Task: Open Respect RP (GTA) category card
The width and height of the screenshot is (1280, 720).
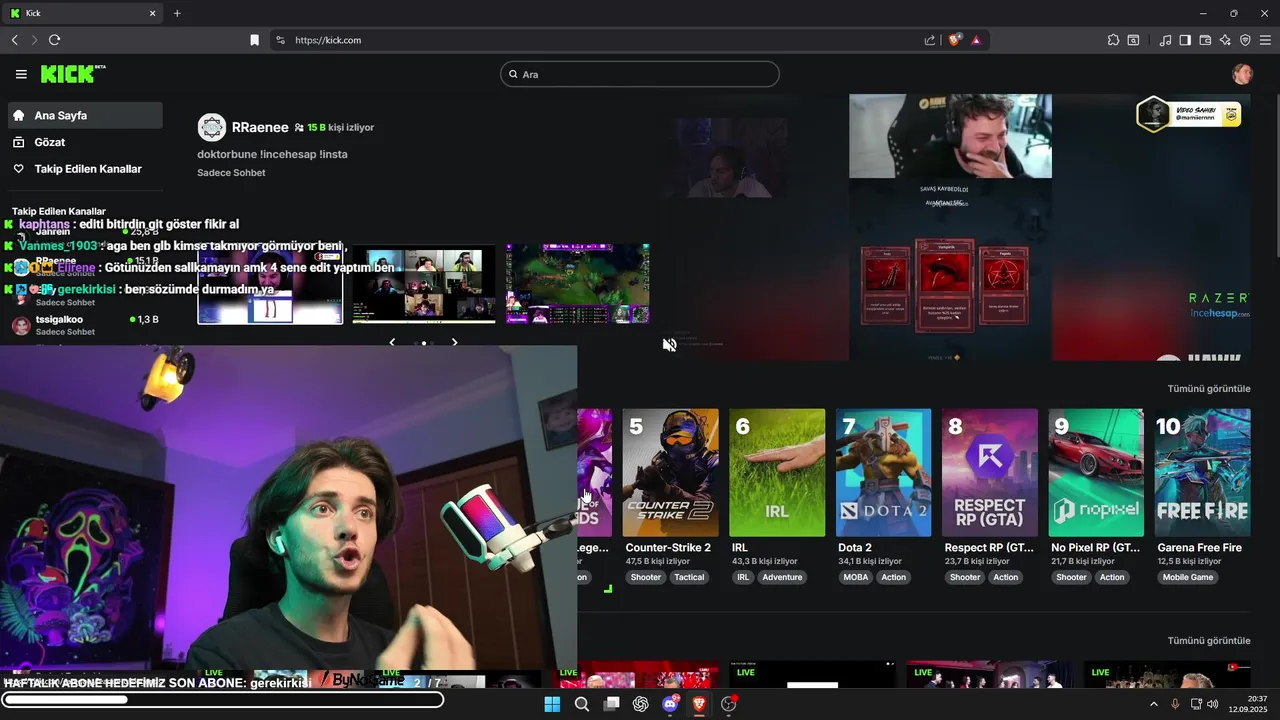Action: tap(990, 472)
